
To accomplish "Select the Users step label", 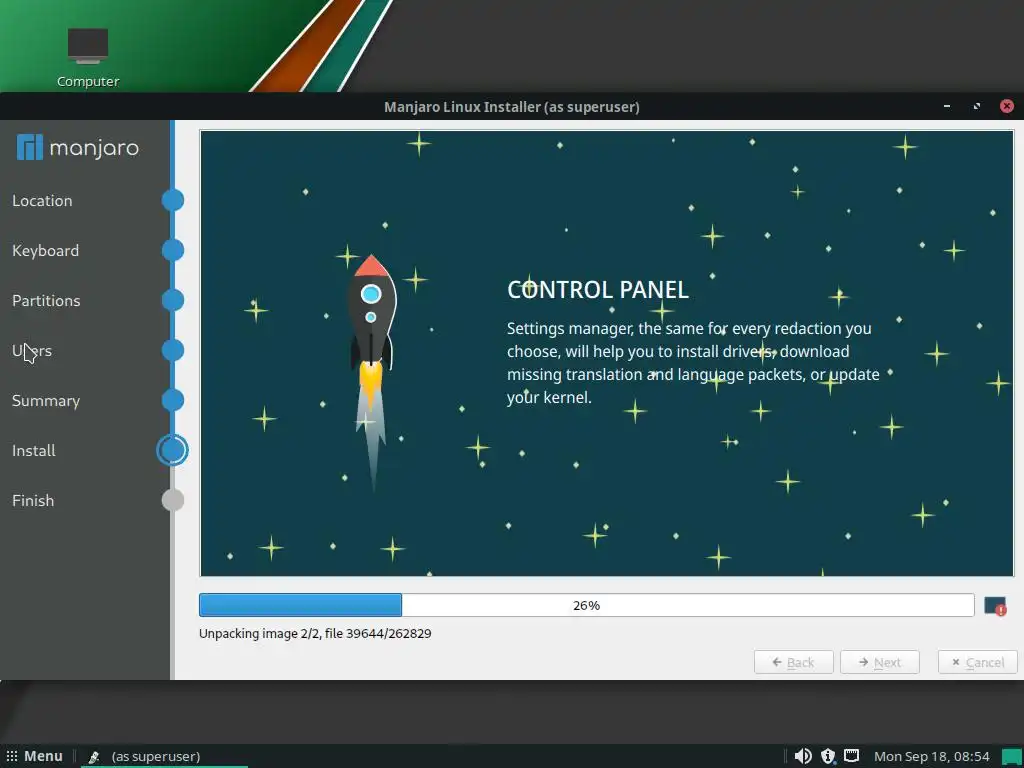I will click(x=31, y=351).
